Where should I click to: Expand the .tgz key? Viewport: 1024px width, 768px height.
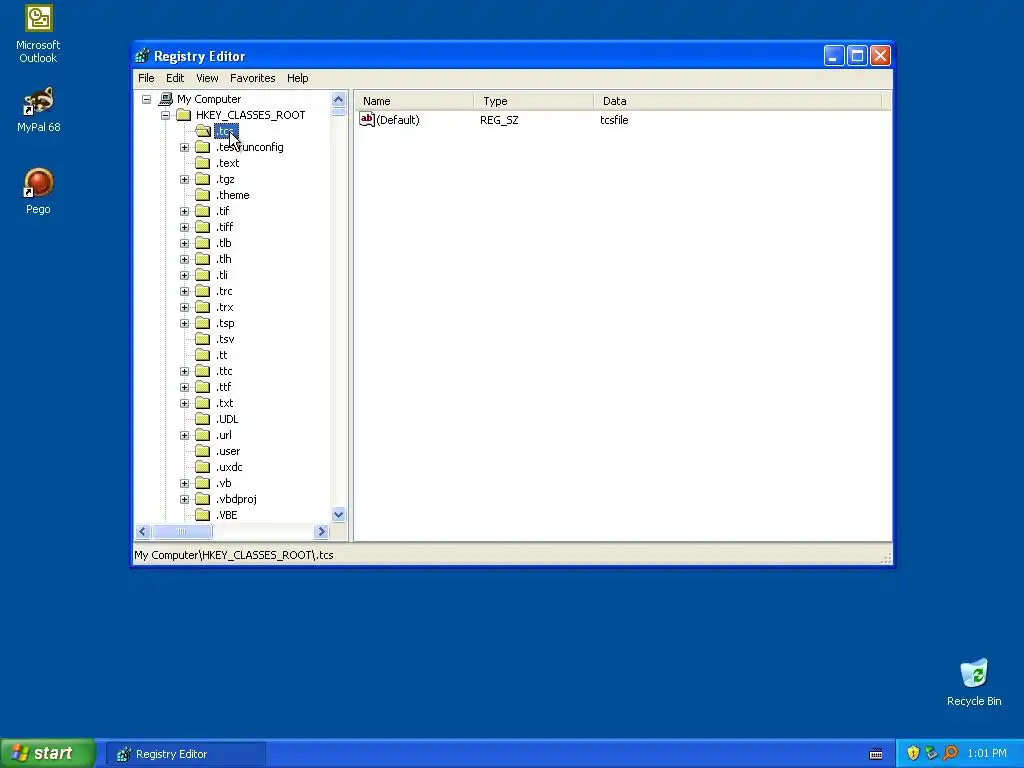pos(184,179)
